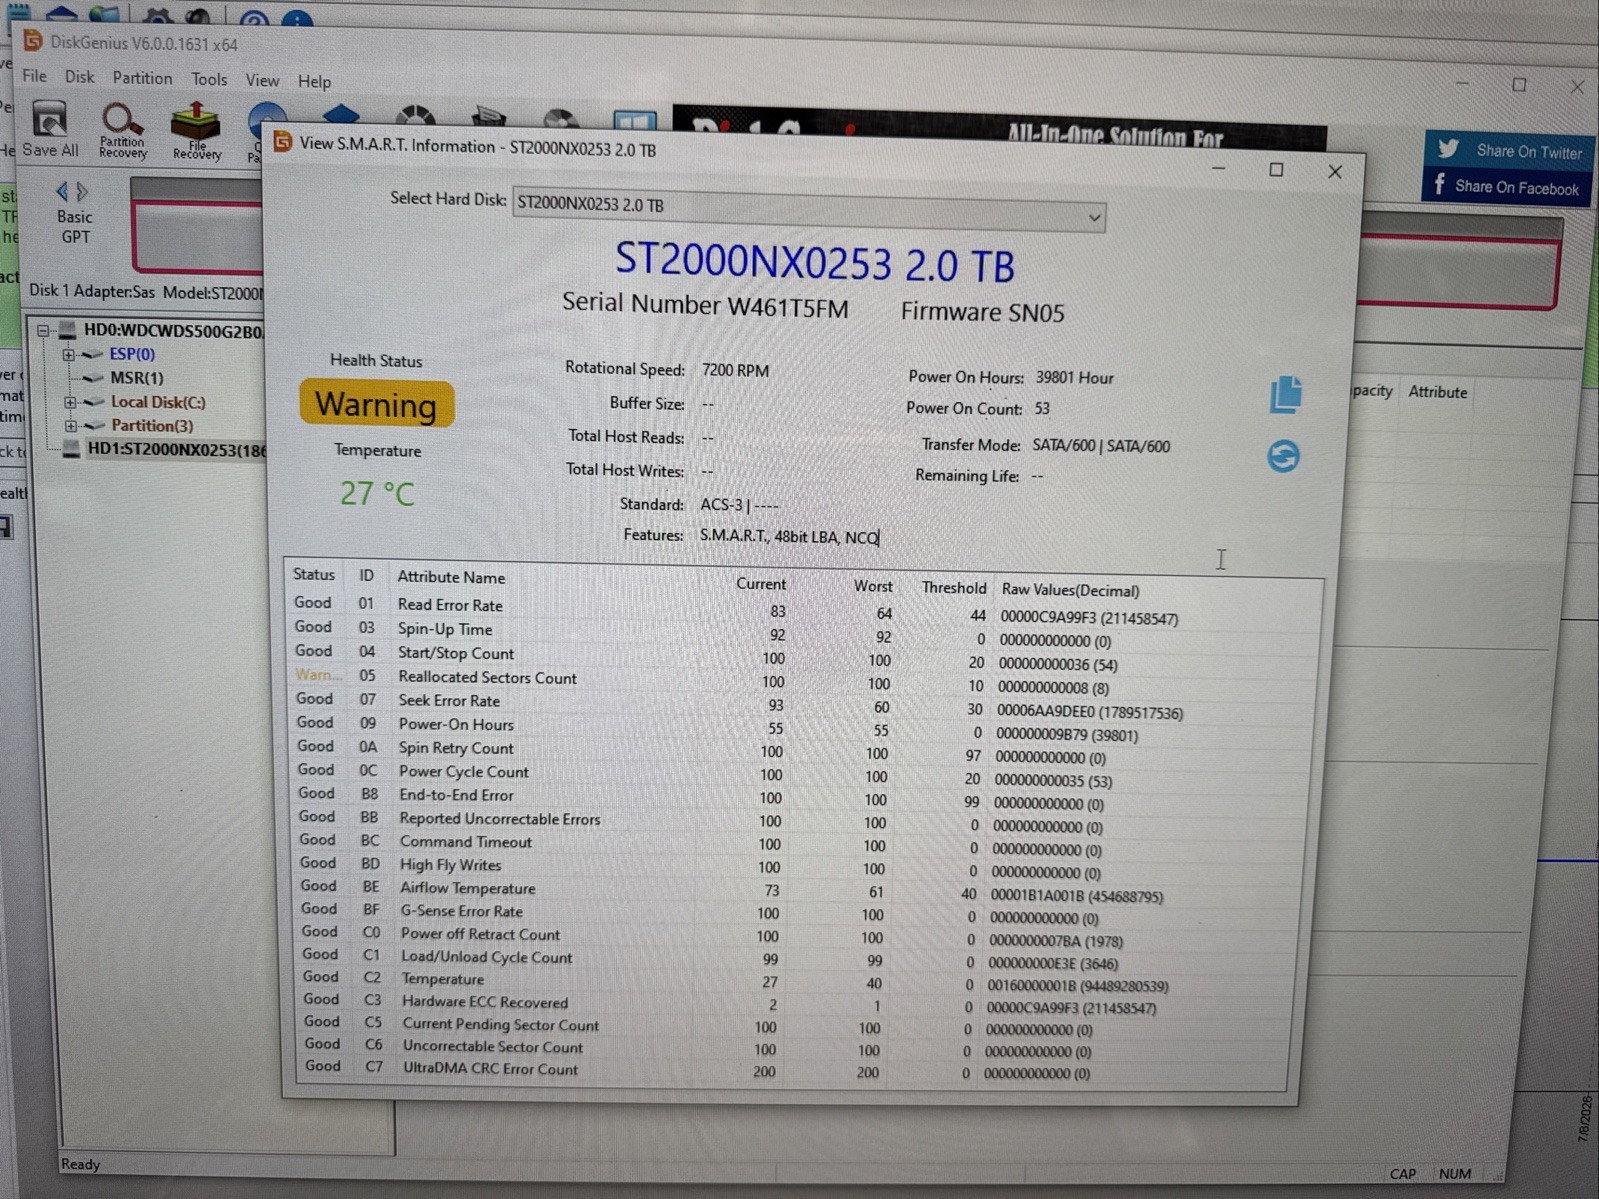Open the Partition menu

pos(142,78)
